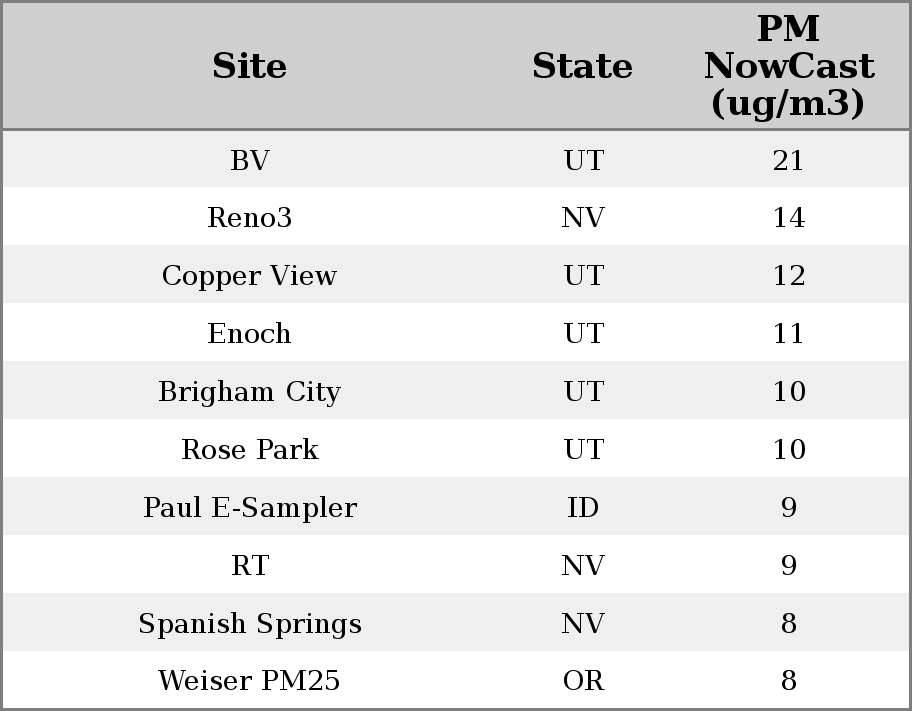
Task: Select the Reno3 site name
Action: [250, 218]
